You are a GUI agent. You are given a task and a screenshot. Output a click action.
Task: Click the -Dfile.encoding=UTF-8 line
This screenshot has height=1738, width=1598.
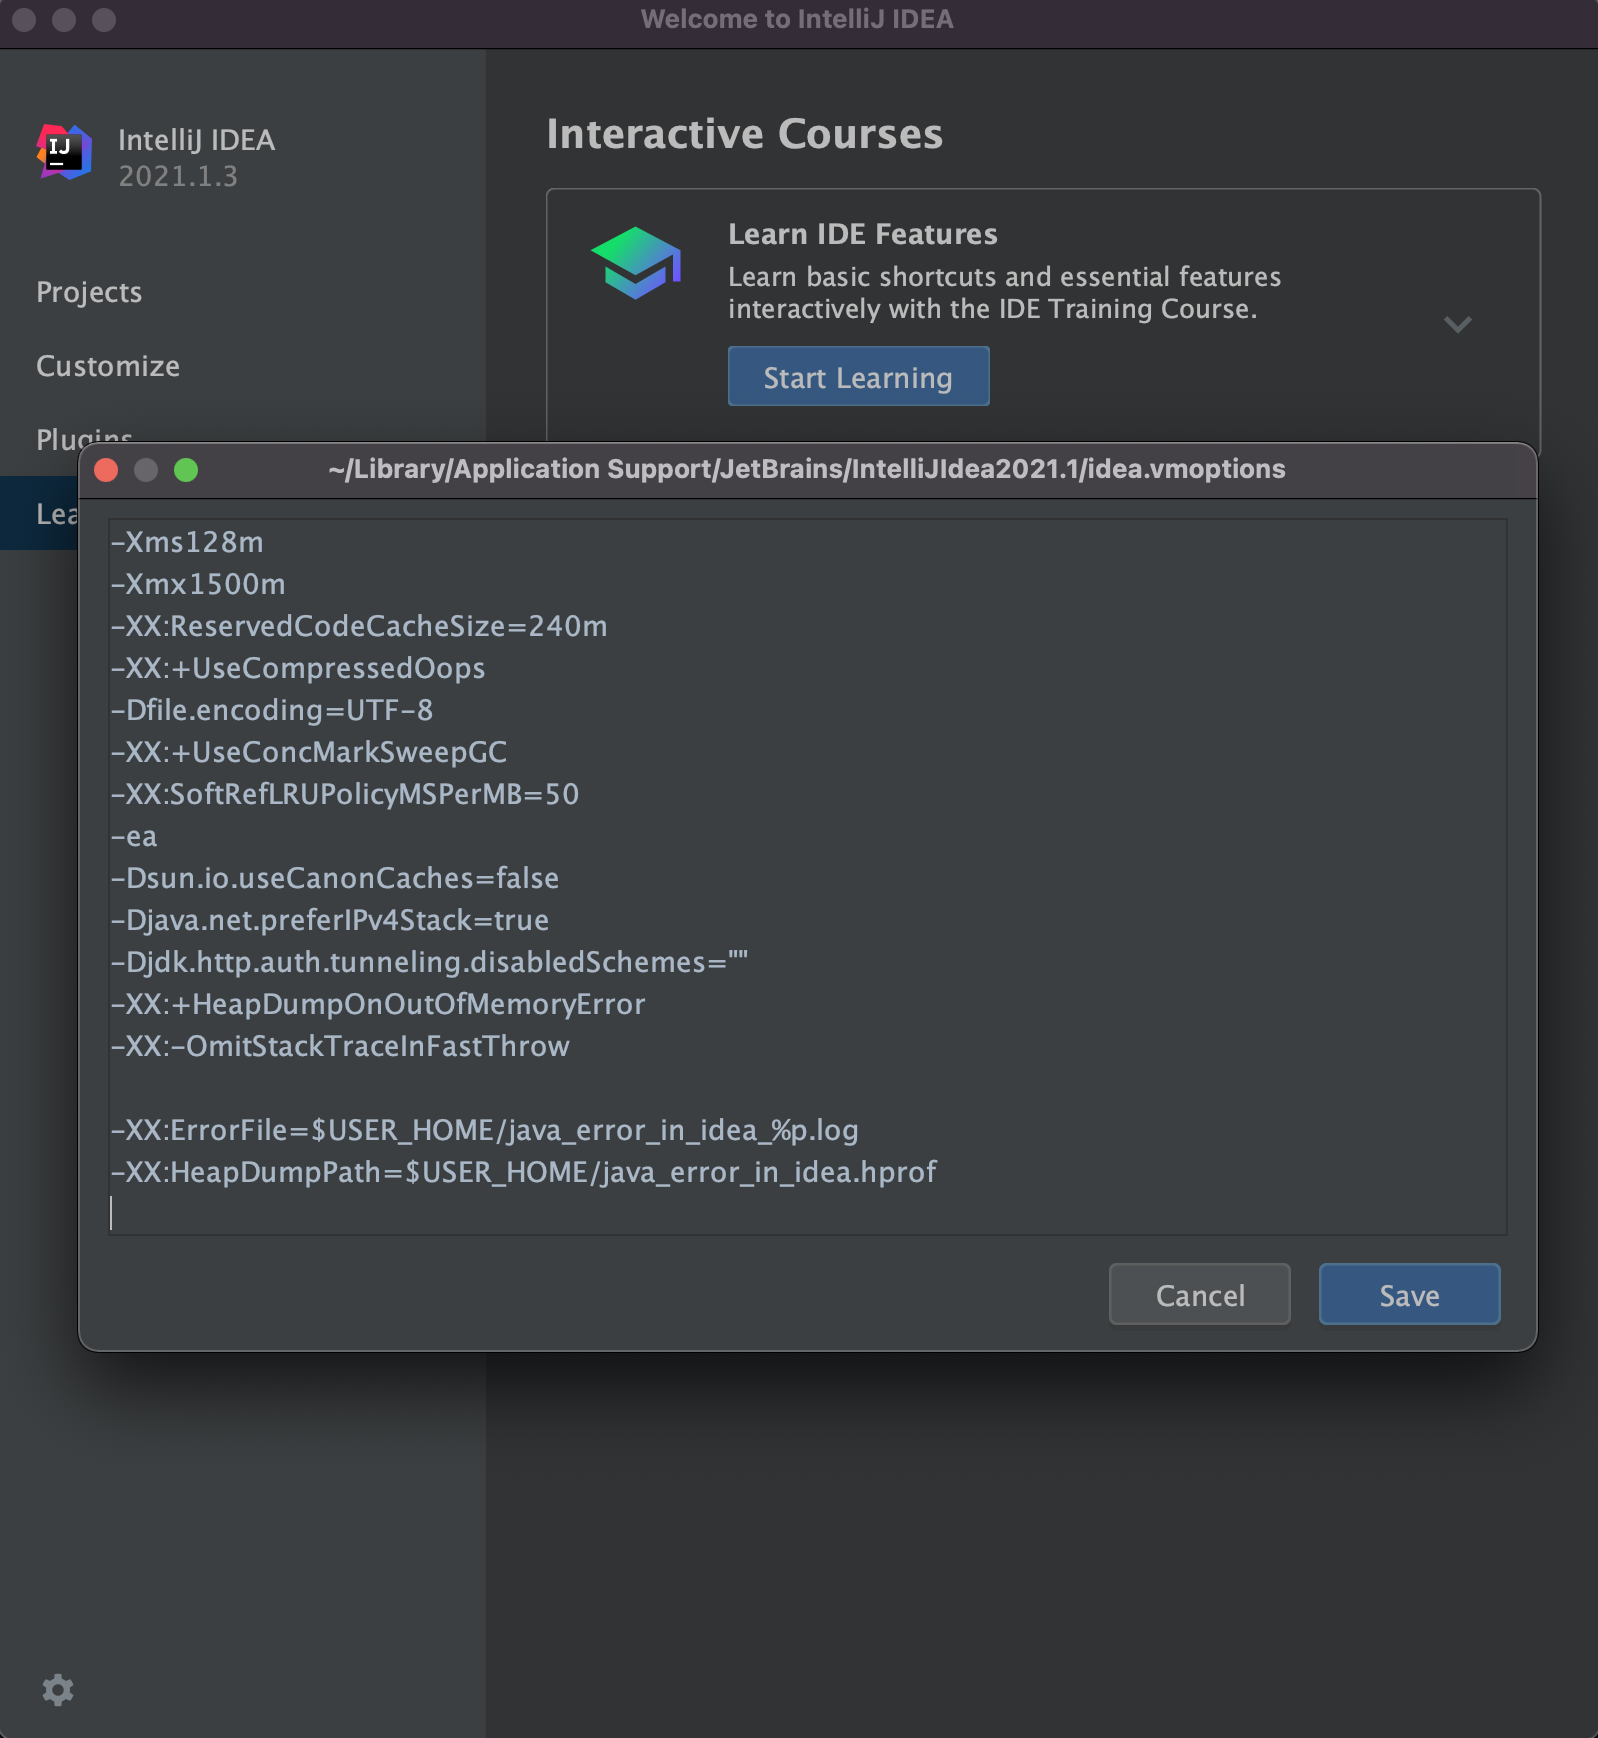click(272, 710)
